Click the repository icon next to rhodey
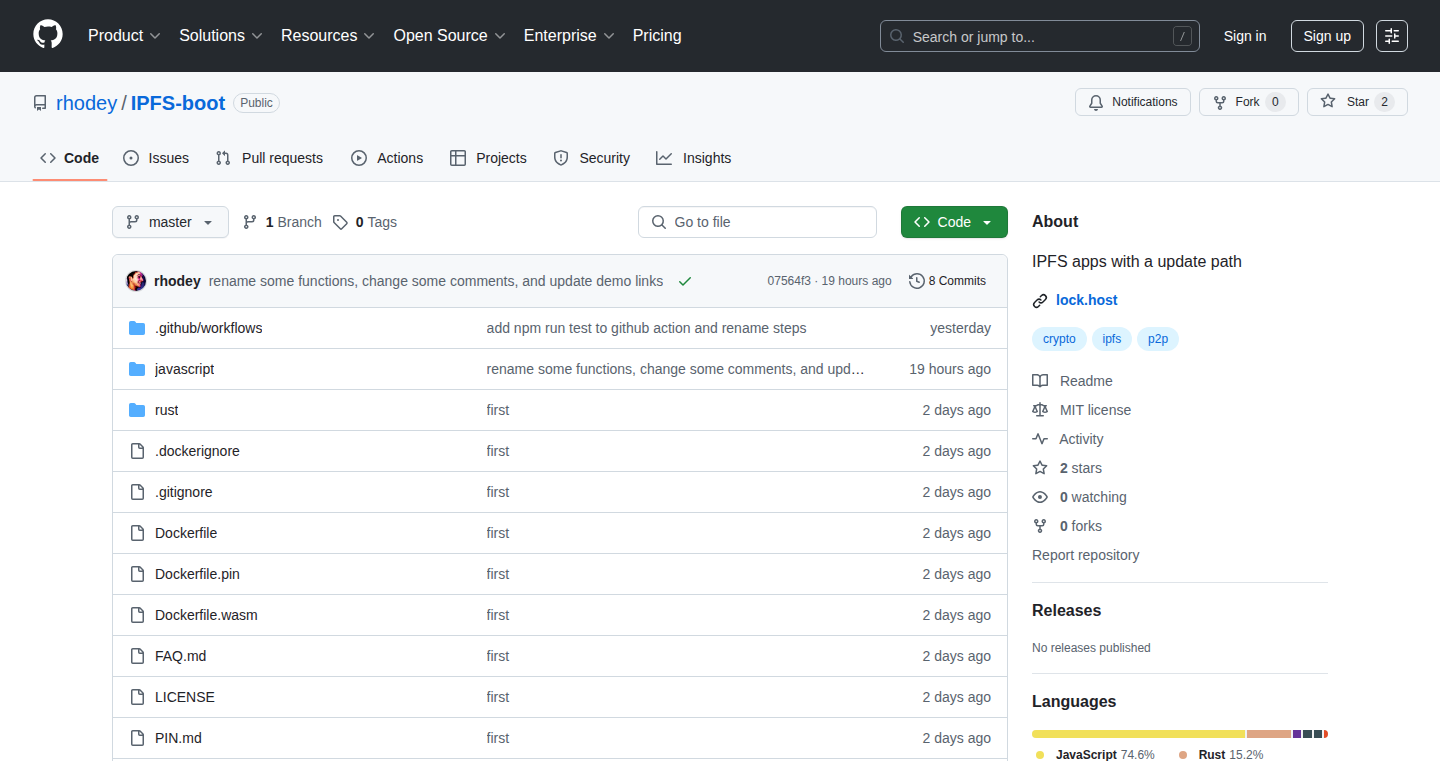Image resolution: width=1440 pixels, height=761 pixels. (x=40, y=103)
